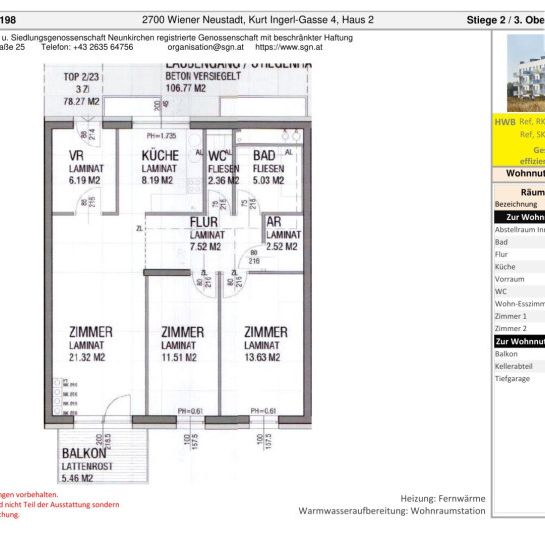545x545 pixels.
Task: Click the '11.51 M2' Zimmer area
Action: coord(179,357)
